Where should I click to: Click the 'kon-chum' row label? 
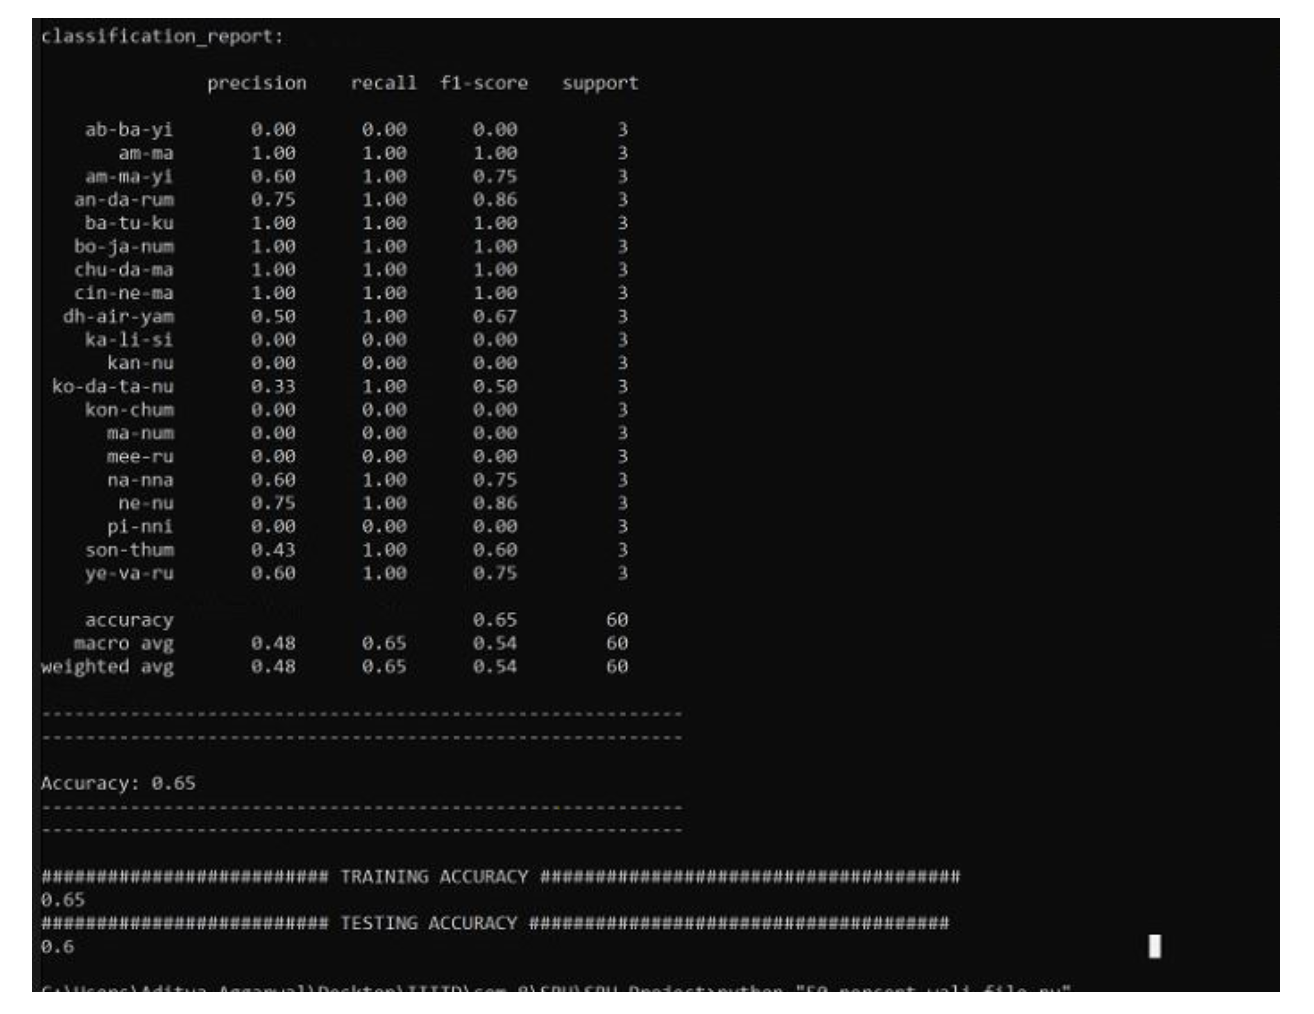pos(129,410)
